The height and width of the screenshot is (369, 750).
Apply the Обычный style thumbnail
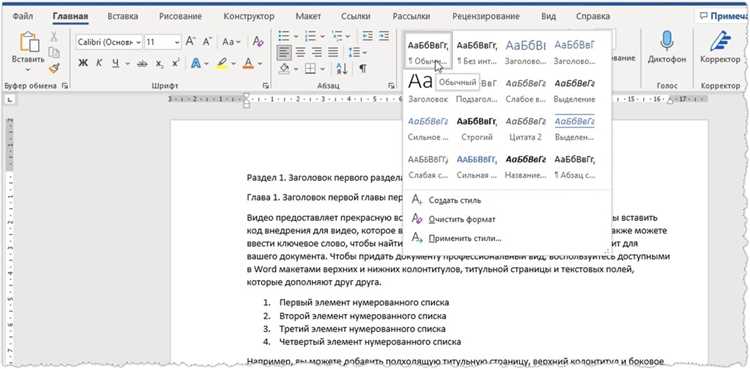point(428,51)
